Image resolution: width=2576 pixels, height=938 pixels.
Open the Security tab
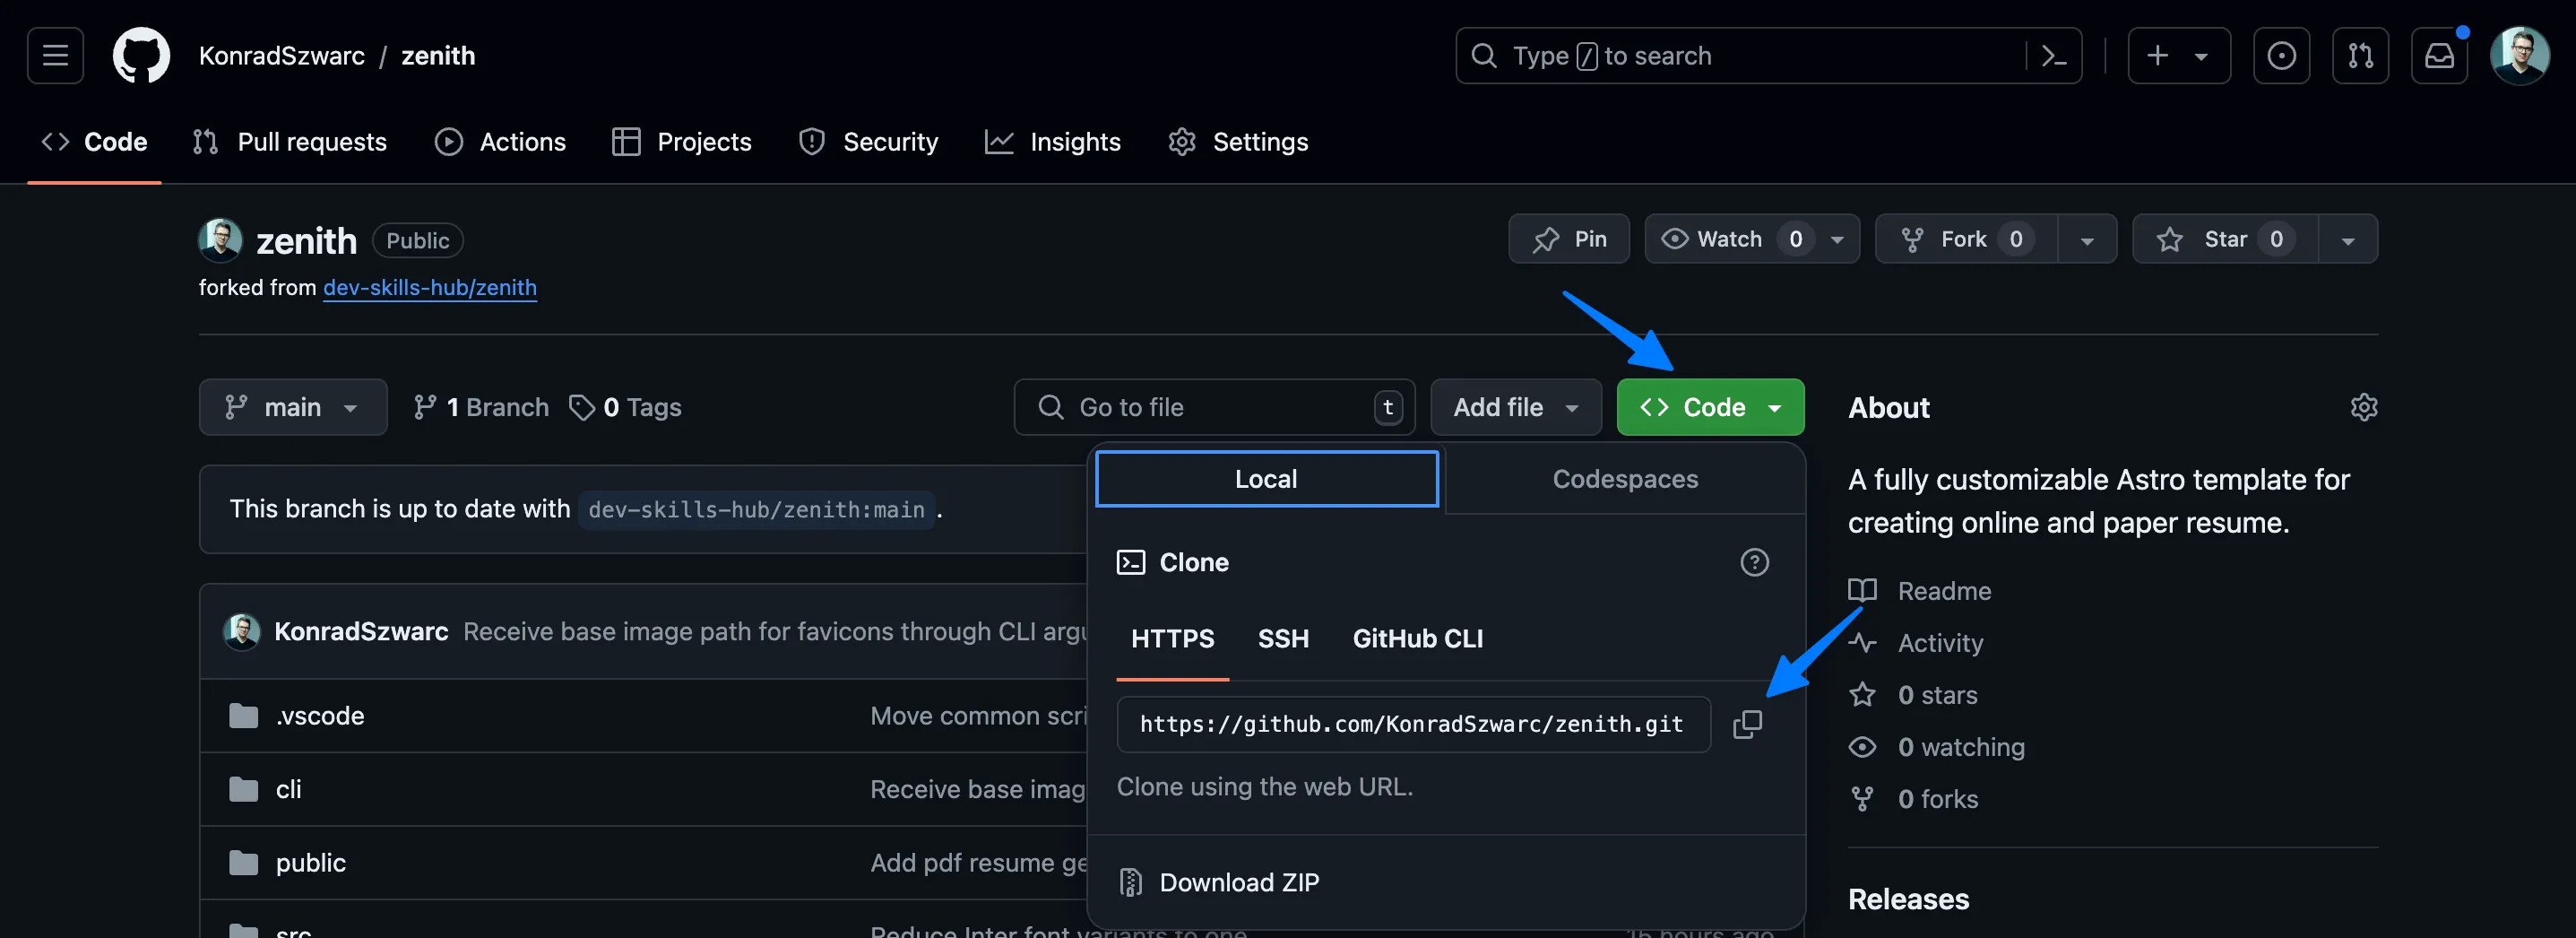[869, 142]
